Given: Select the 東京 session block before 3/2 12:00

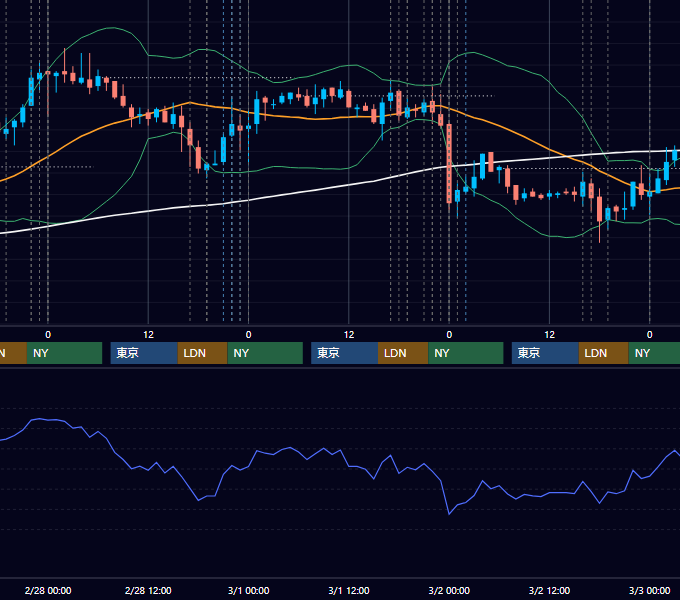Looking at the screenshot, I should click(x=545, y=353).
